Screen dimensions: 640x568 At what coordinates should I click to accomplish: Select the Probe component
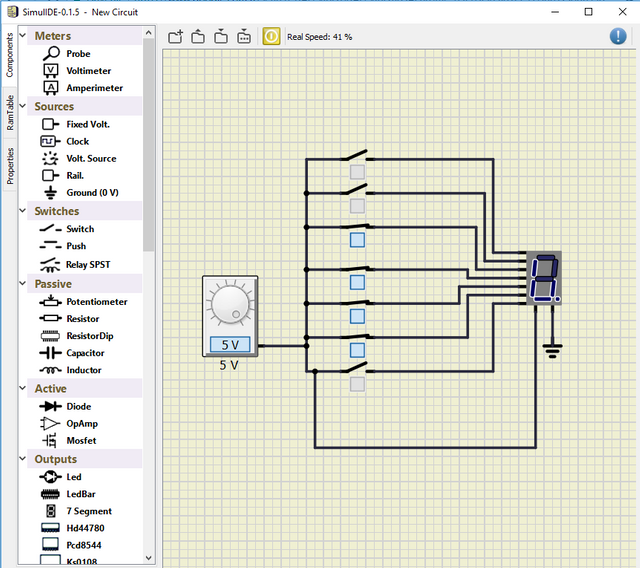[x=78, y=54]
